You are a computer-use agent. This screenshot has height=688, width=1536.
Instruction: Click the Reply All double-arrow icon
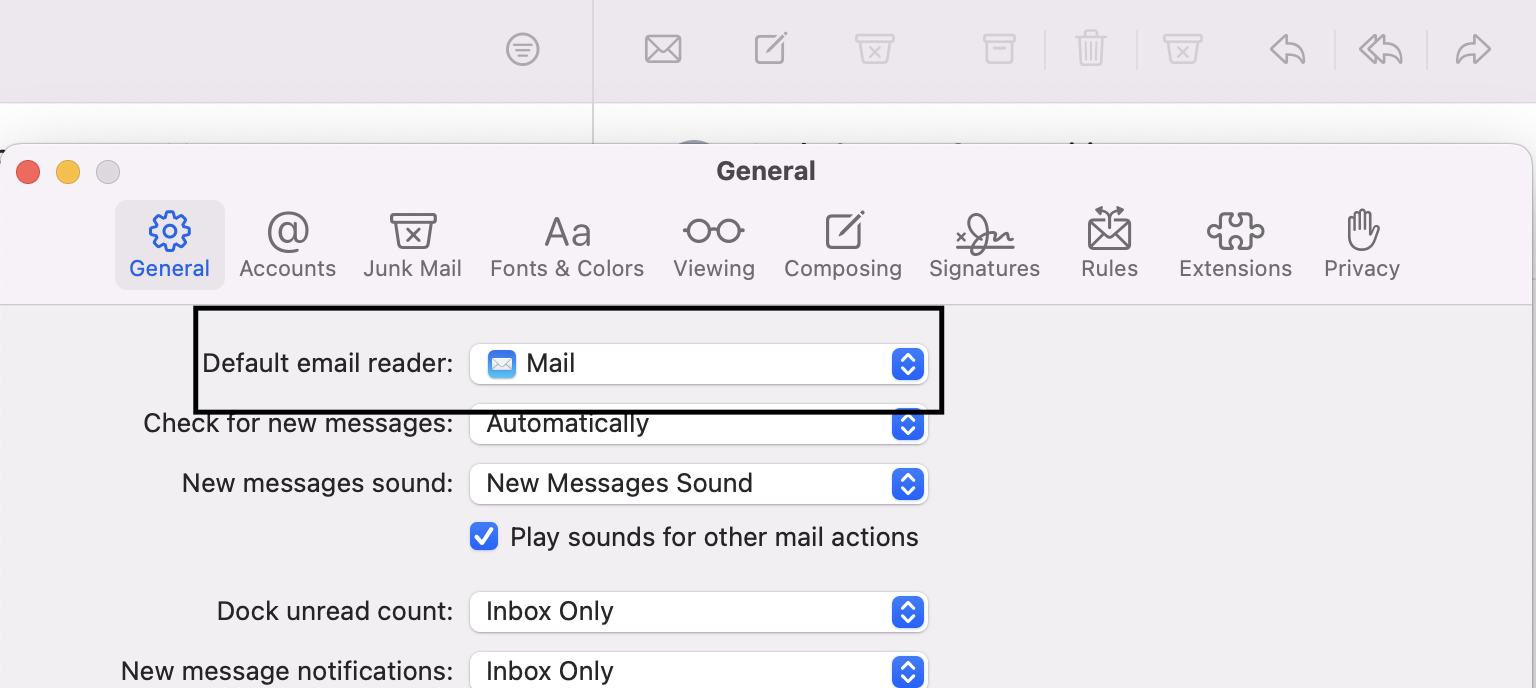tap(1381, 49)
